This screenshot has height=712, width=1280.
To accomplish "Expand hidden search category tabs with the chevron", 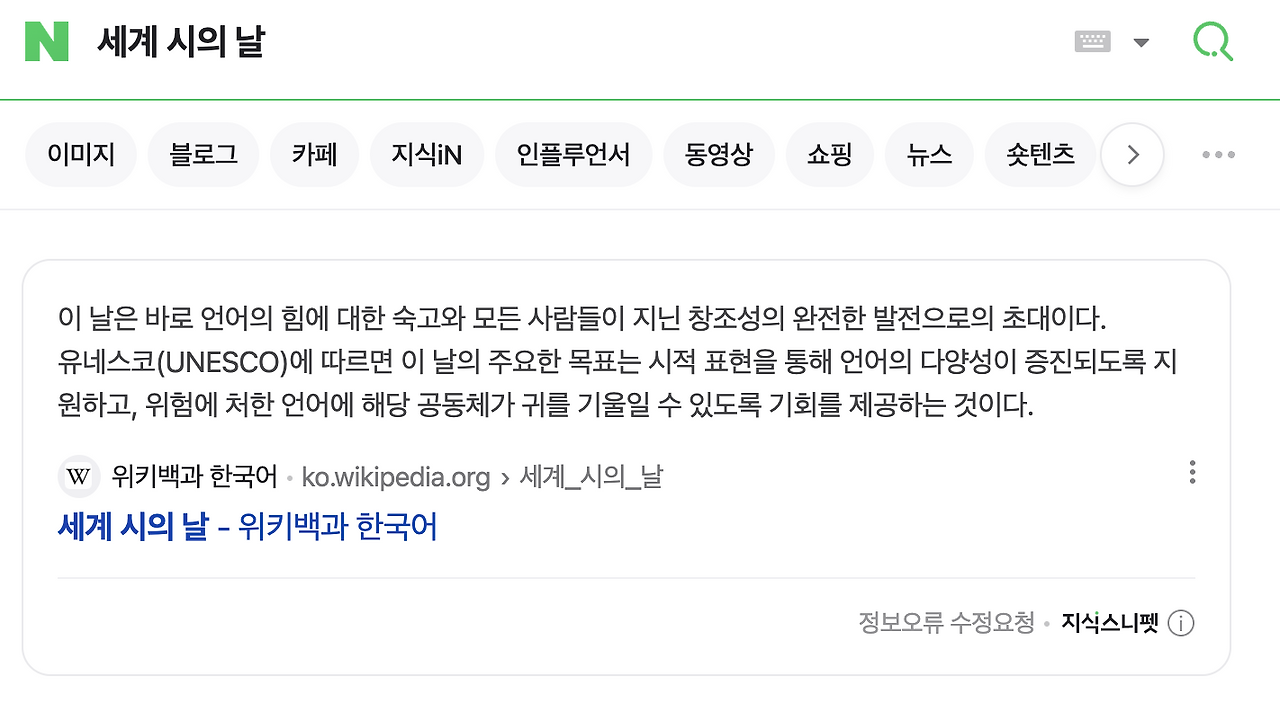I will coord(1132,154).
